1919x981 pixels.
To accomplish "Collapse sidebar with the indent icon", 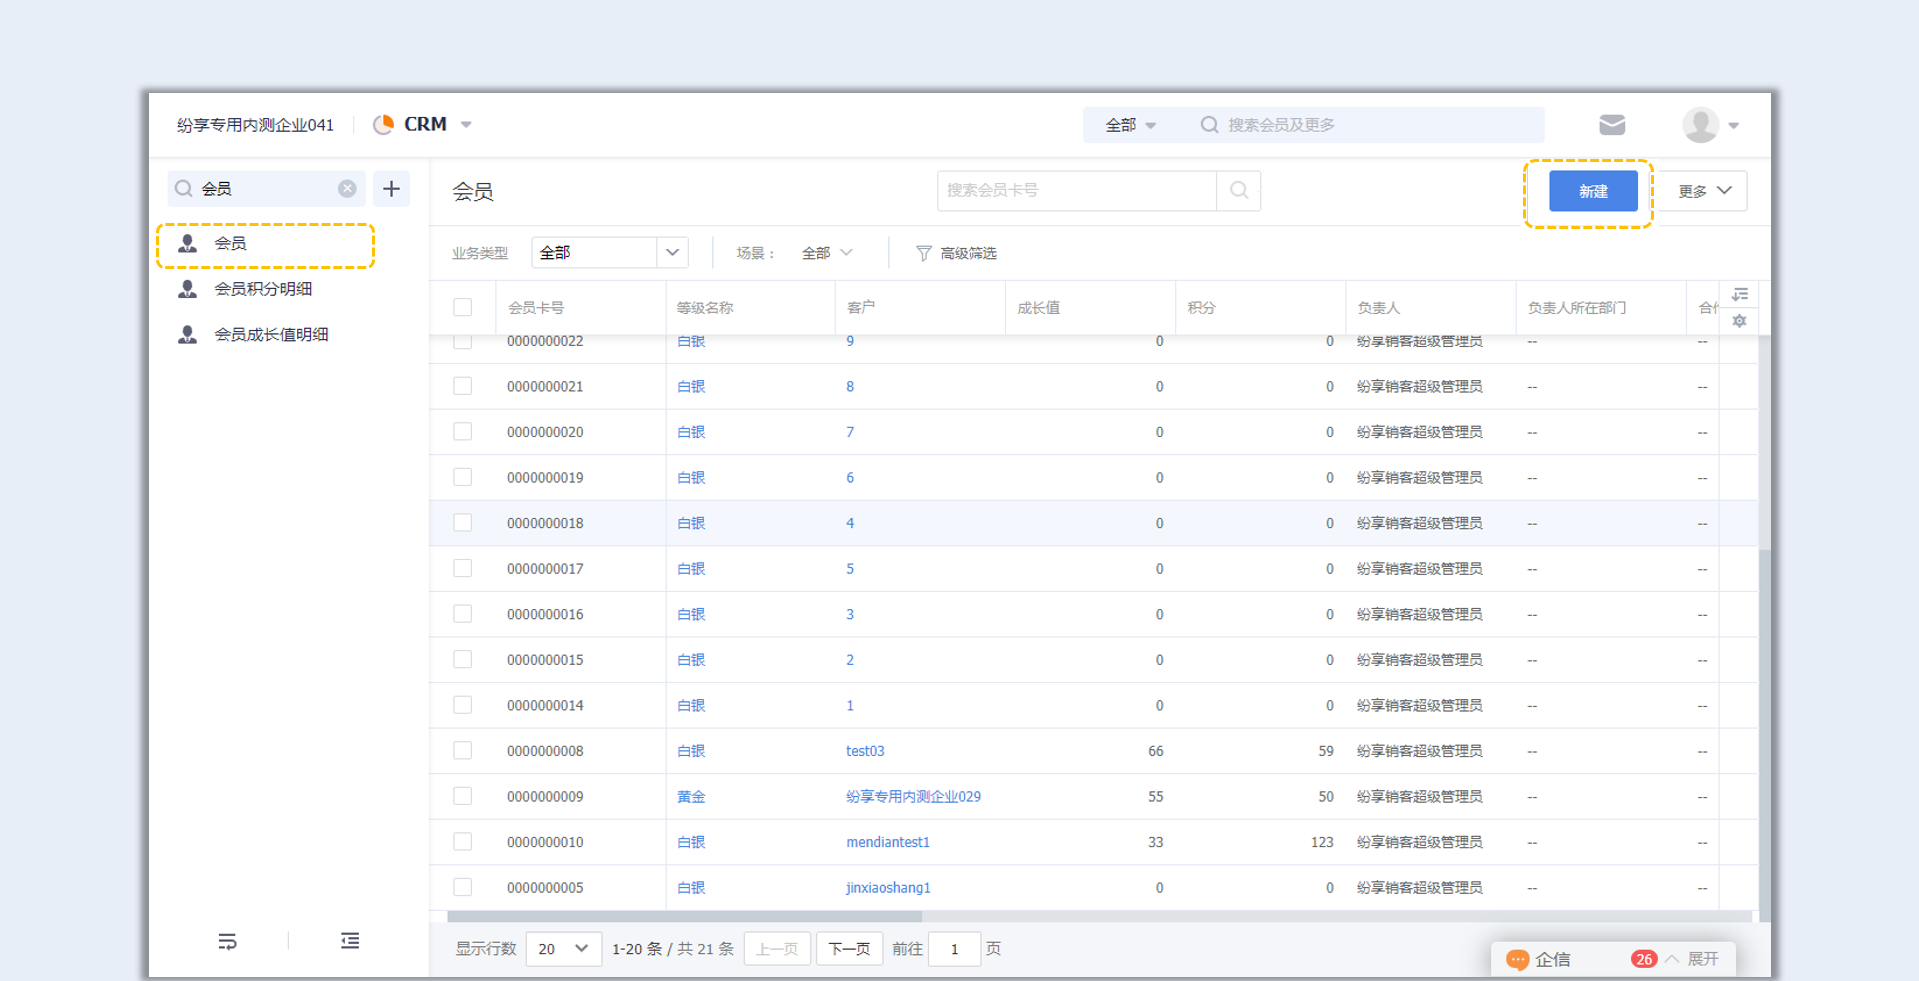I will tap(350, 941).
